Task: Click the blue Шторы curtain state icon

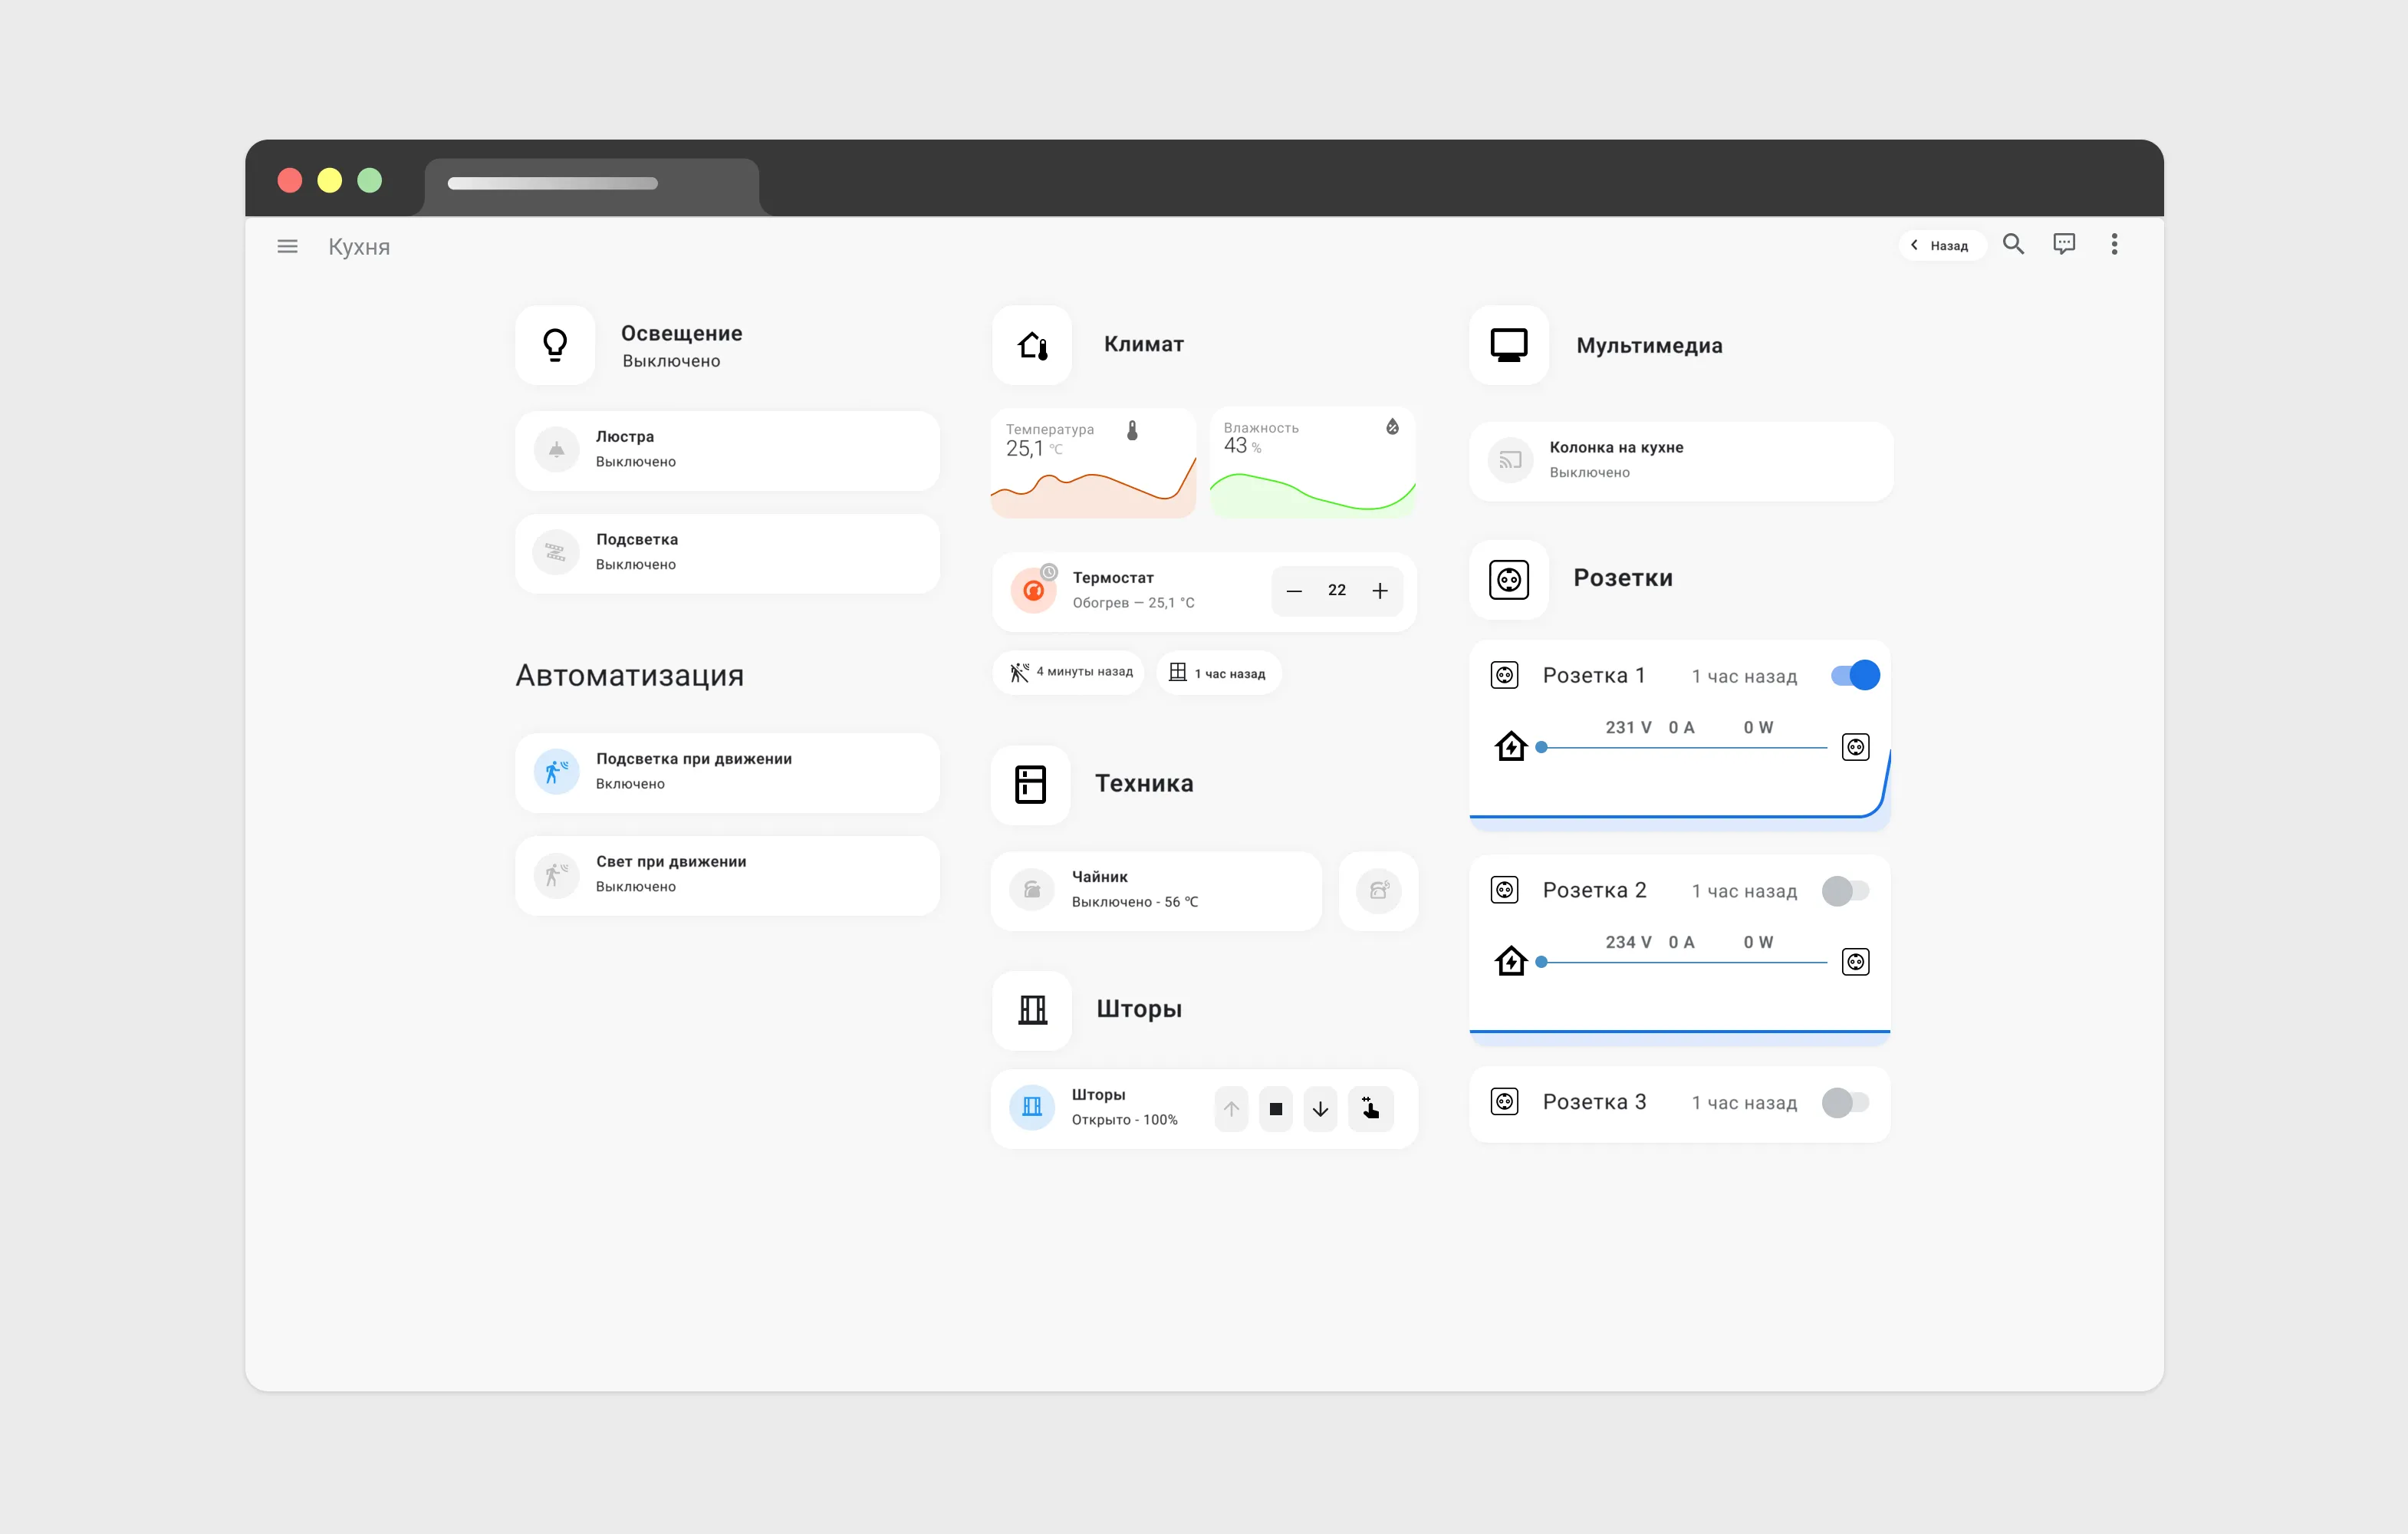Action: point(1032,1108)
